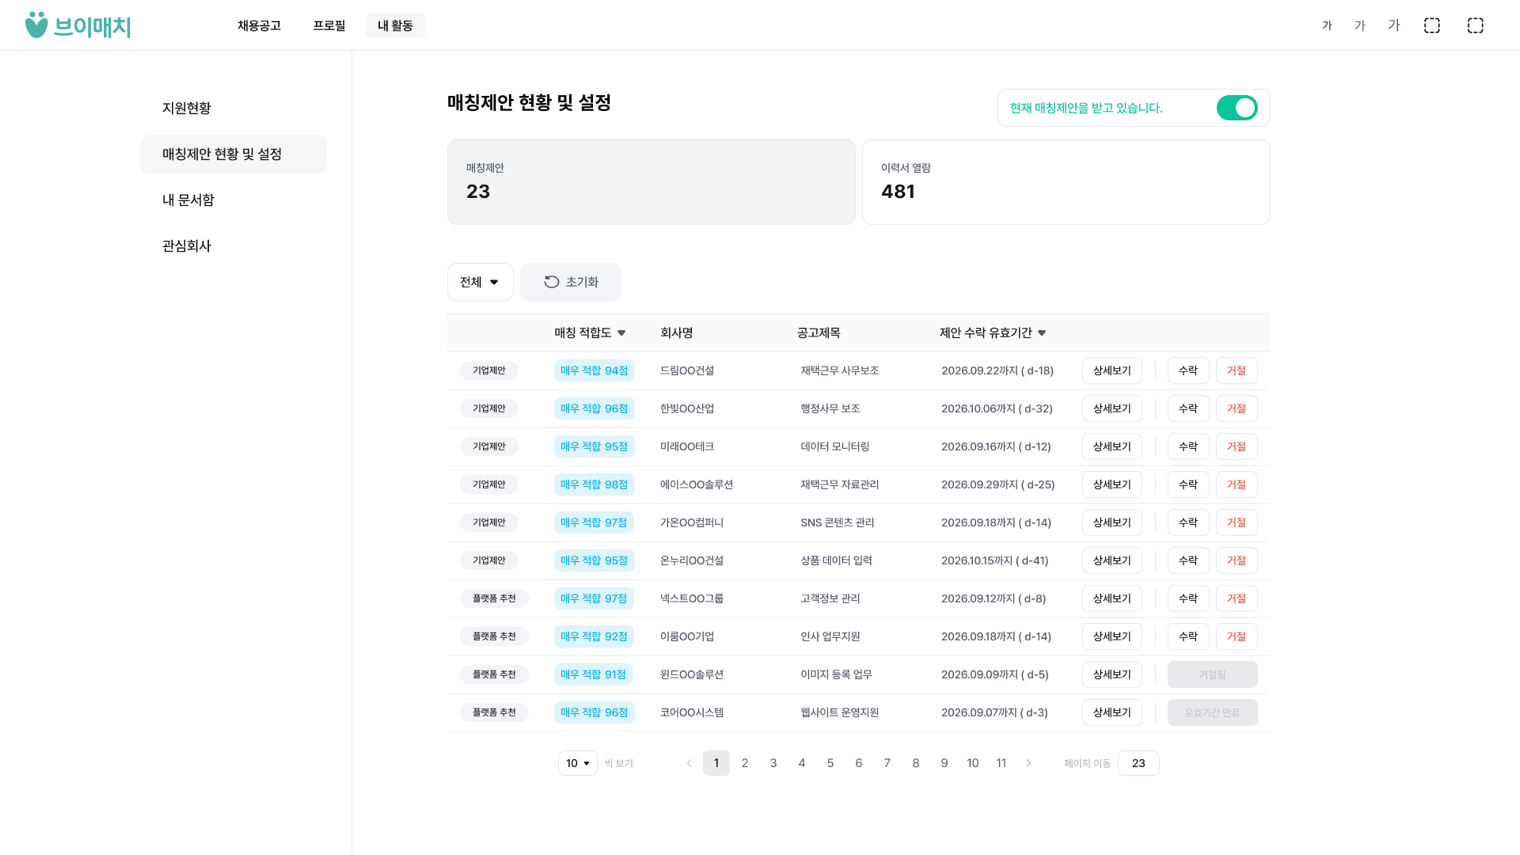Viewport: 1520px width, 855px height.
Task: Select the largest 가 font size icon
Action: tap(1394, 25)
